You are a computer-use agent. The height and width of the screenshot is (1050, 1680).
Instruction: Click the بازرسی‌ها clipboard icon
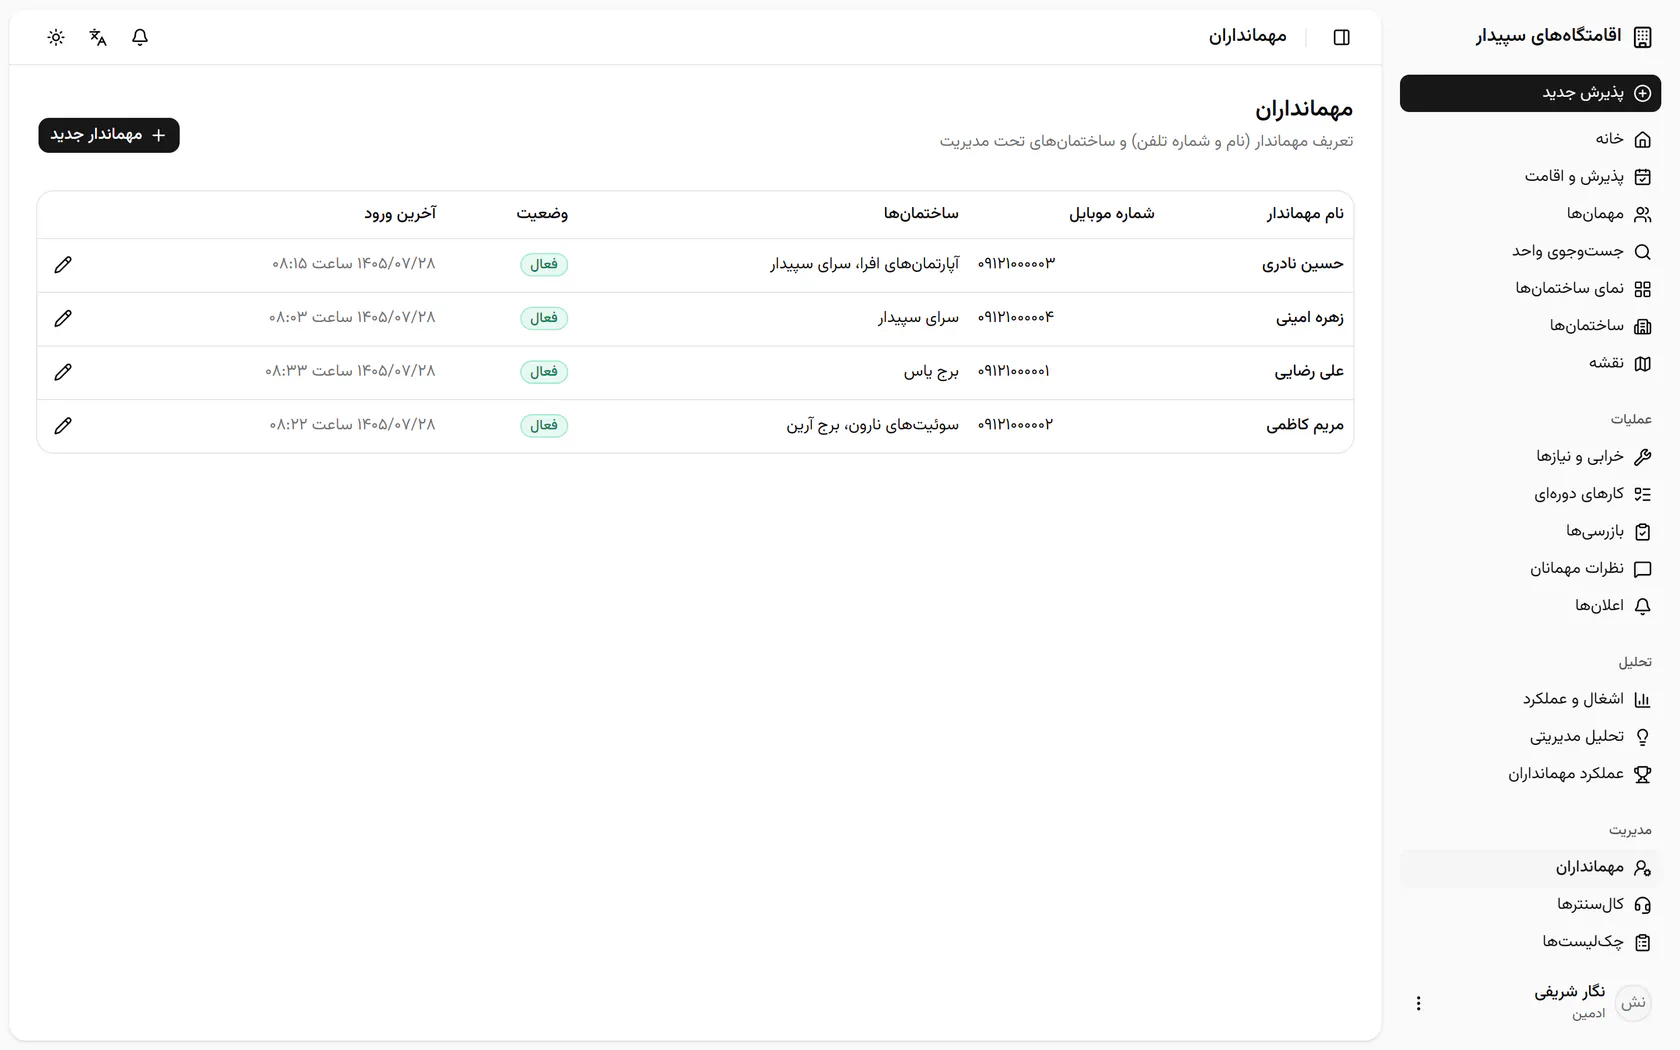click(1642, 532)
